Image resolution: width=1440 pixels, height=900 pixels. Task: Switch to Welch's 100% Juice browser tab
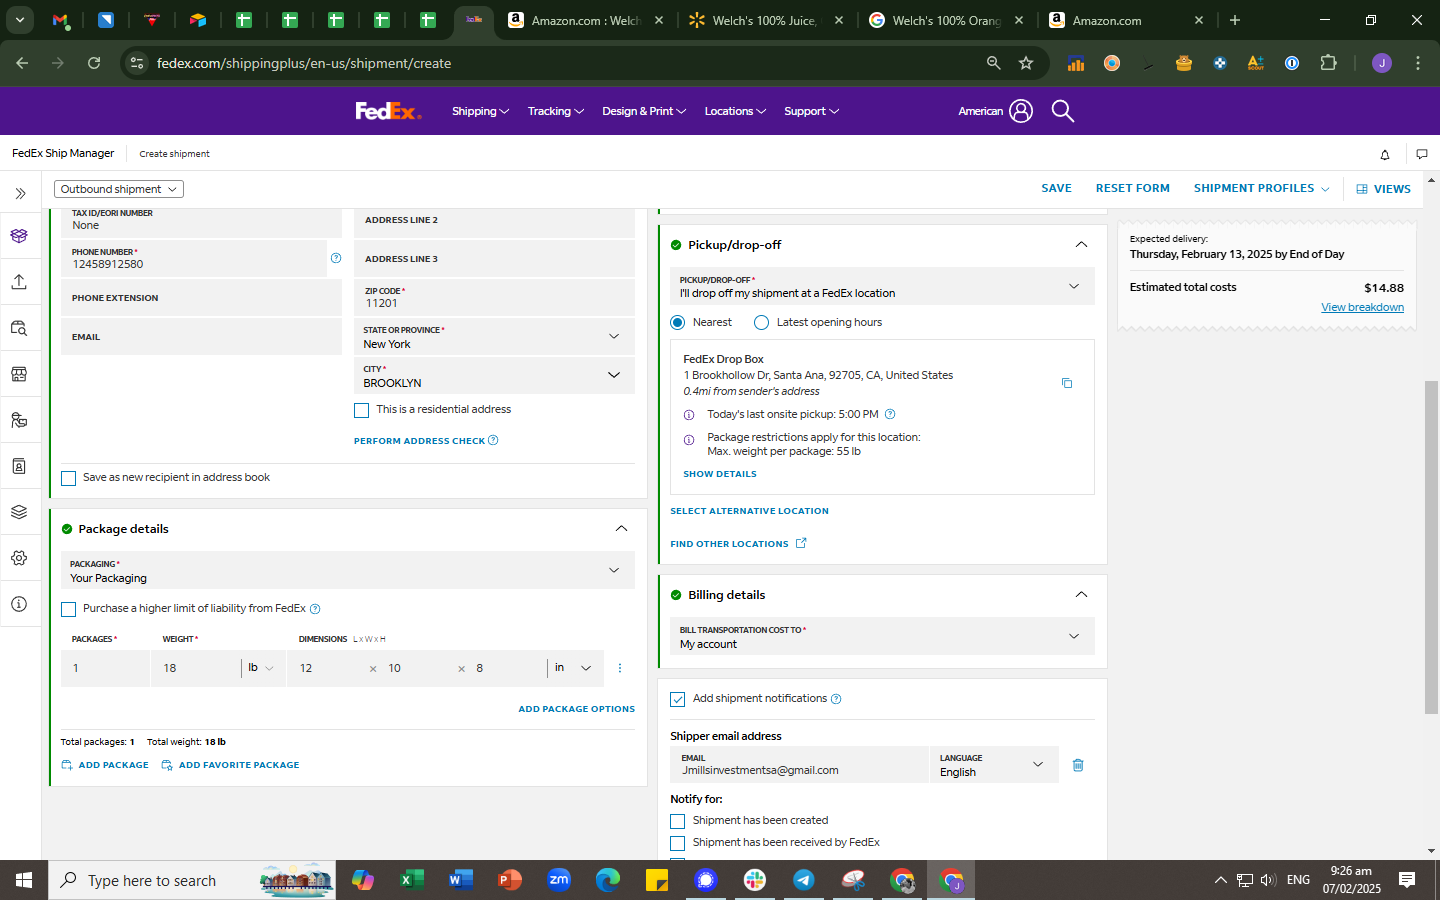(x=767, y=20)
